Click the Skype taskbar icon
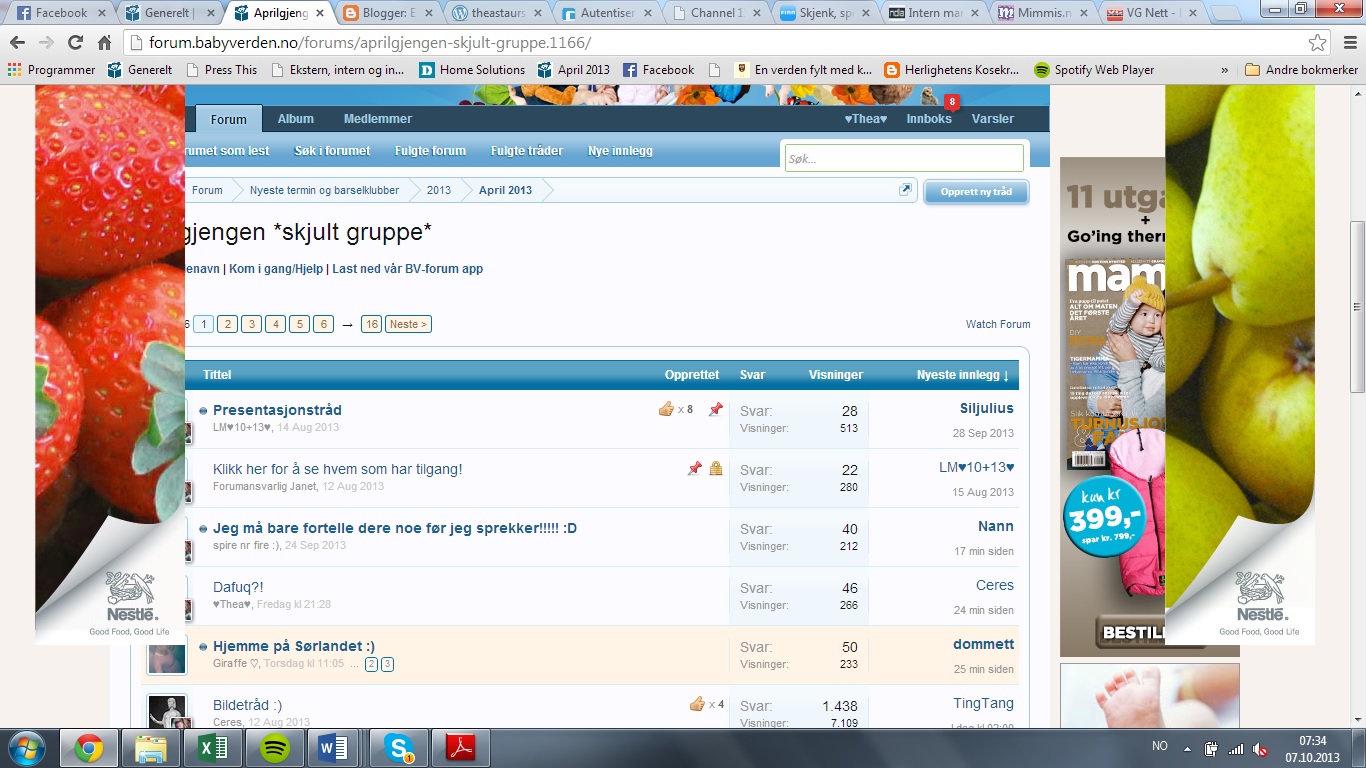The height and width of the screenshot is (768, 1366). (x=399, y=748)
